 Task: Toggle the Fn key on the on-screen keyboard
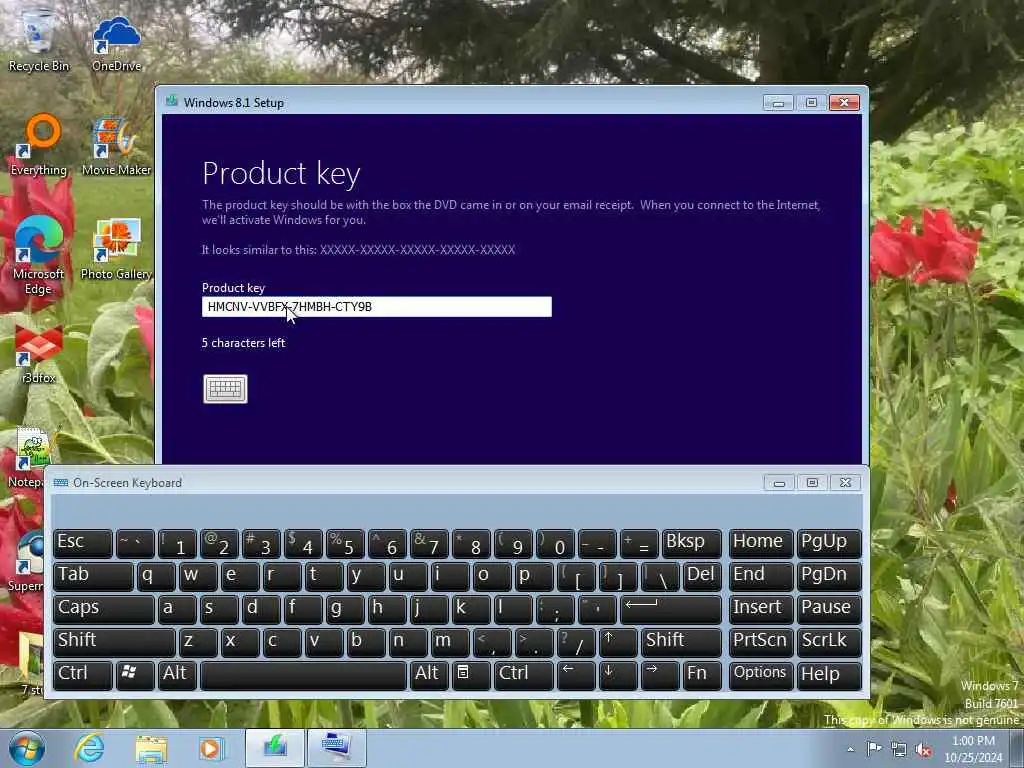702,675
